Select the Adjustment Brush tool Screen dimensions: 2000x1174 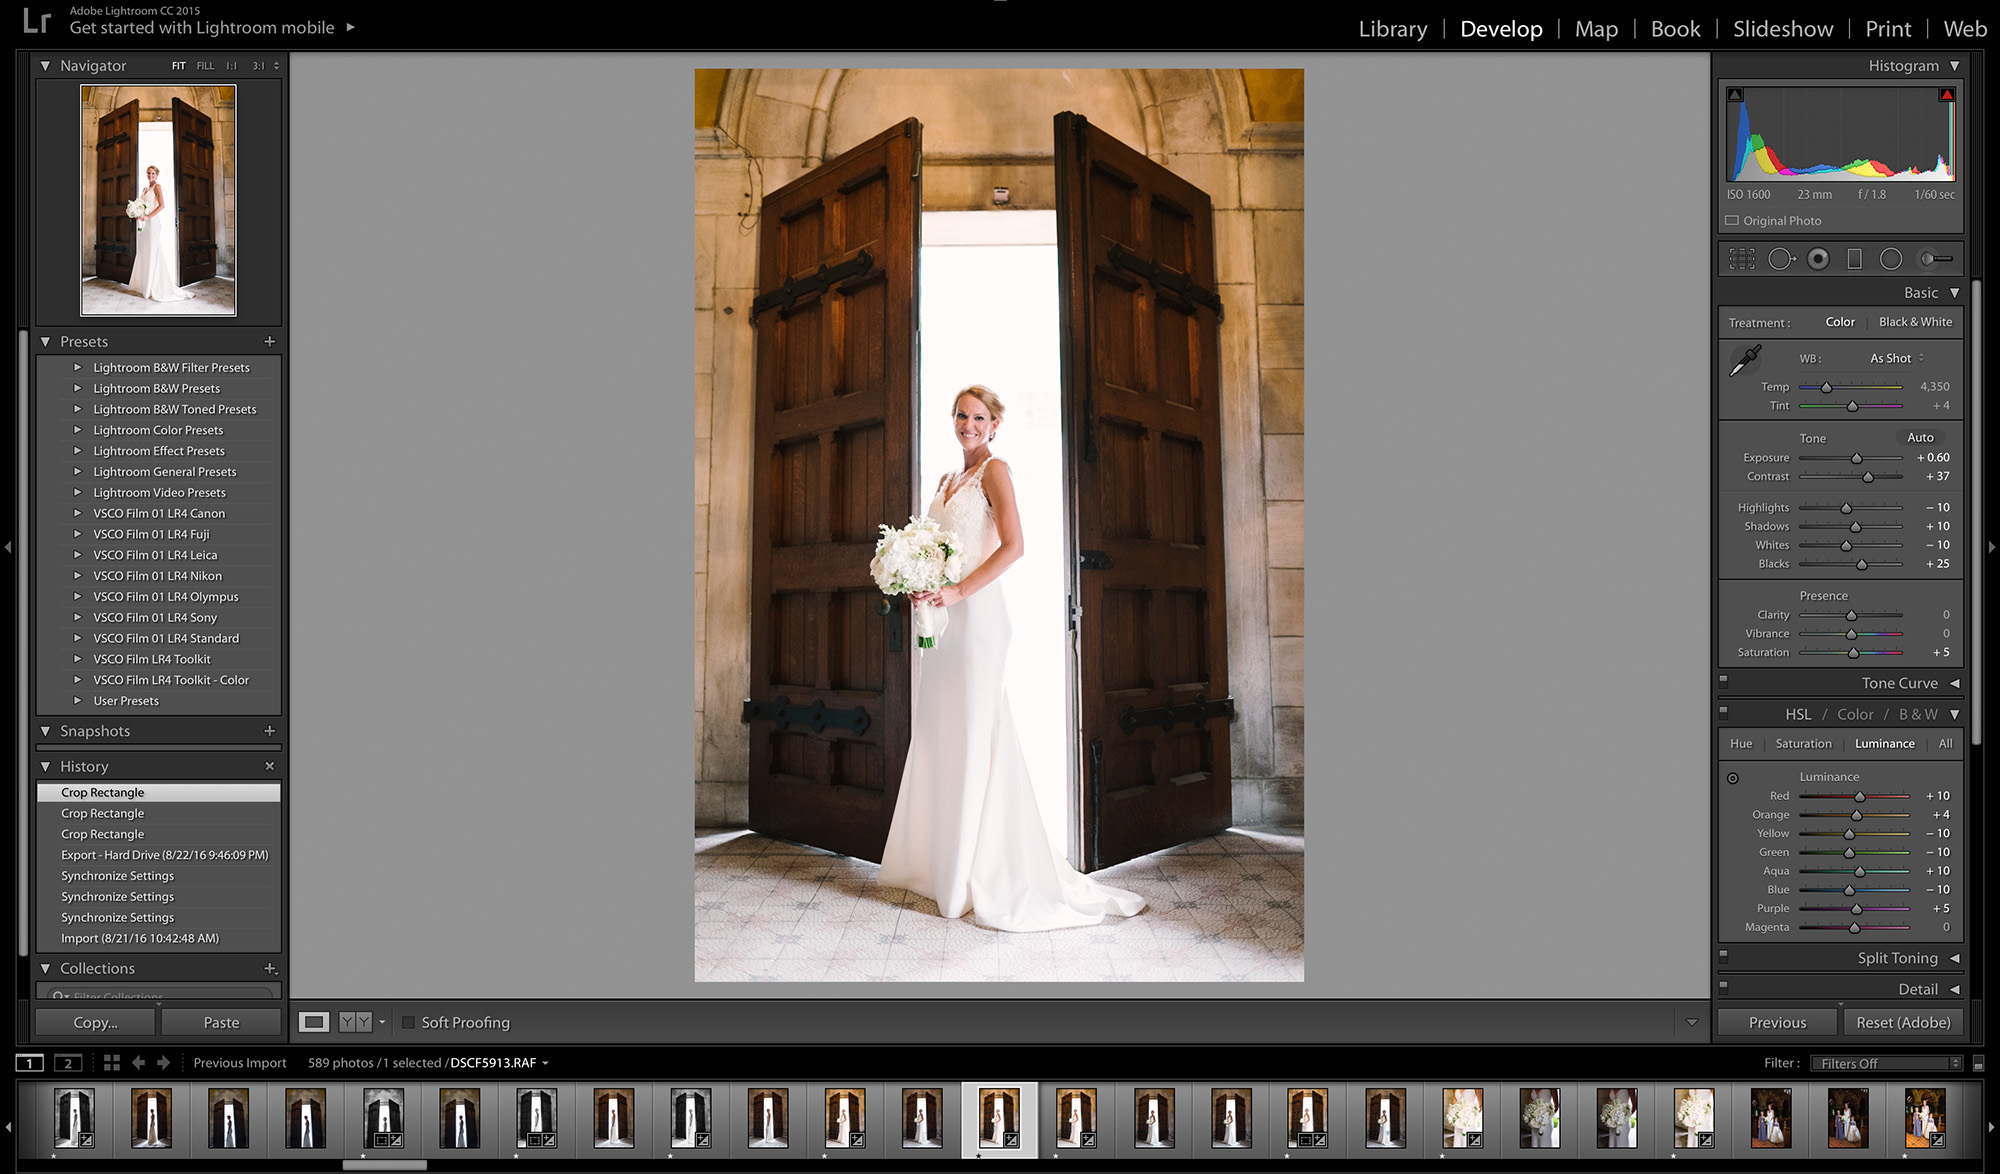point(1936,259)
